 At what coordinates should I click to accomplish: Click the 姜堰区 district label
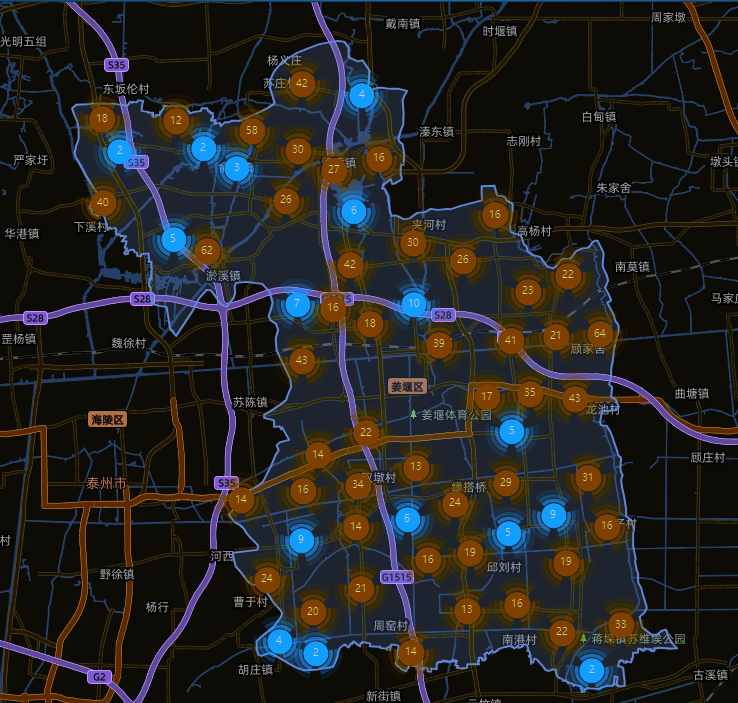click(x=408, y=386)
